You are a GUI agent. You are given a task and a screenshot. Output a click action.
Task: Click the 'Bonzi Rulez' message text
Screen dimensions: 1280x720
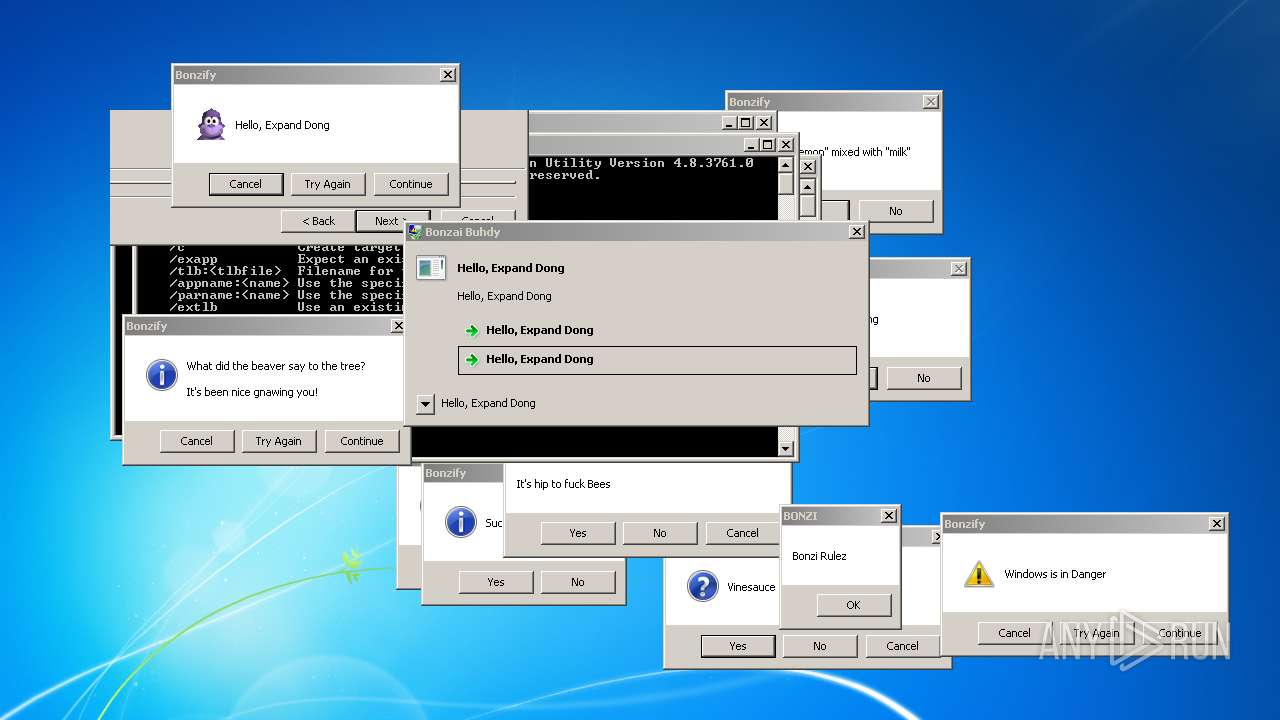coord(819,556)
